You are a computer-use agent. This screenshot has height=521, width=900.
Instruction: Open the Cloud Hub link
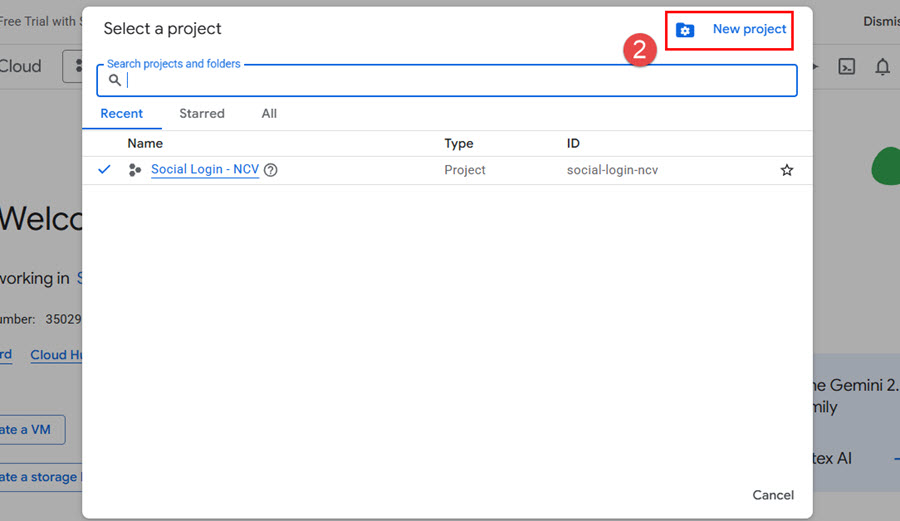point(56,355)
